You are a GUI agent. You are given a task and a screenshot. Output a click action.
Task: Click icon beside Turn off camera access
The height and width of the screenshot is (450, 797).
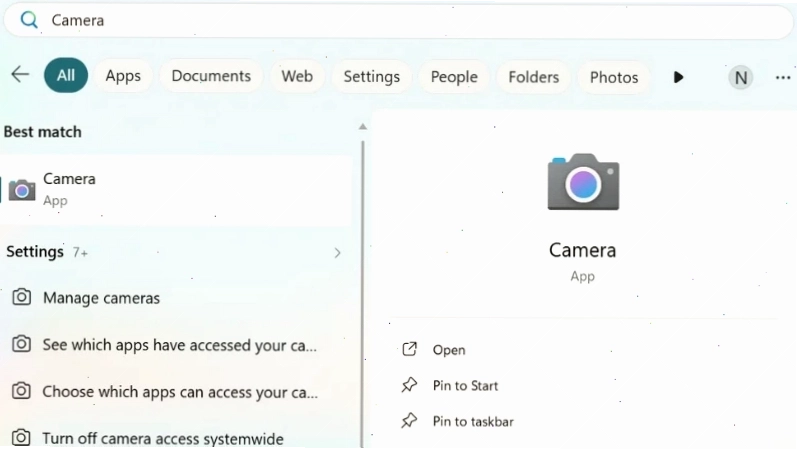[21, 437]
